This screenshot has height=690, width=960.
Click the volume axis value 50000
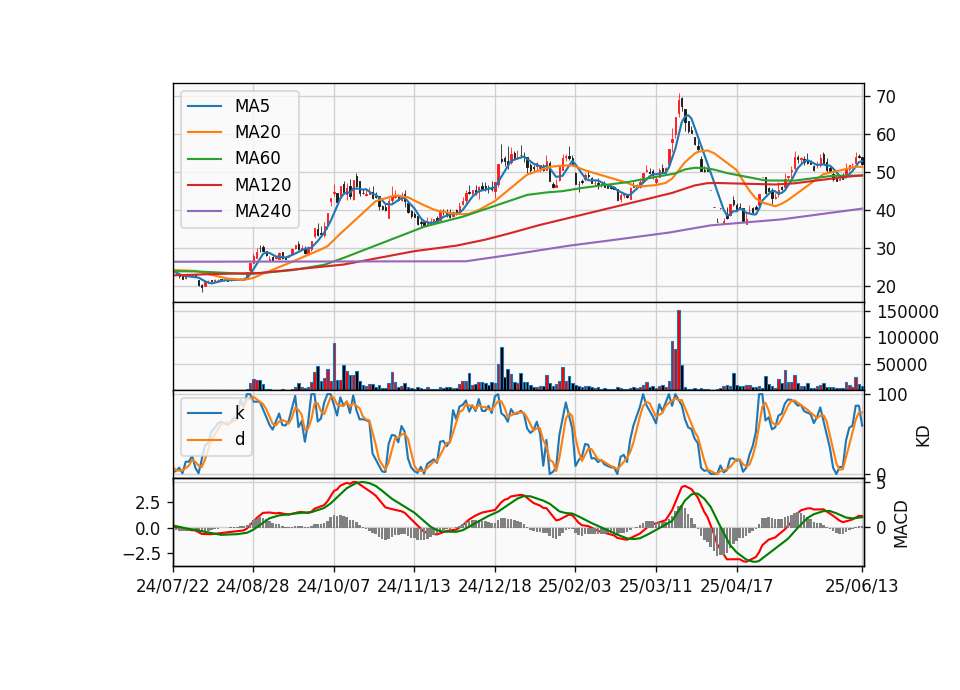tap(902, 365)
